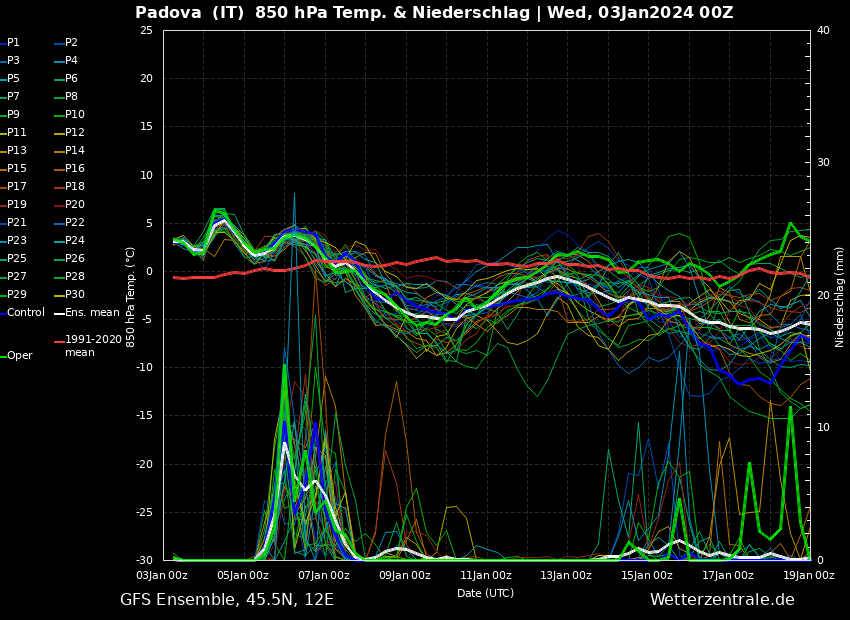Select legend entry P7

[x=10, y=96]
